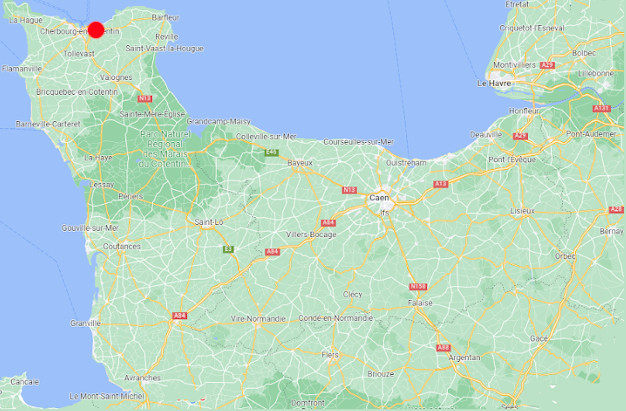Screen dimensions: 626x411
Task: Click the red location marker at Cherbourg
Action: (x=96, y=30)
